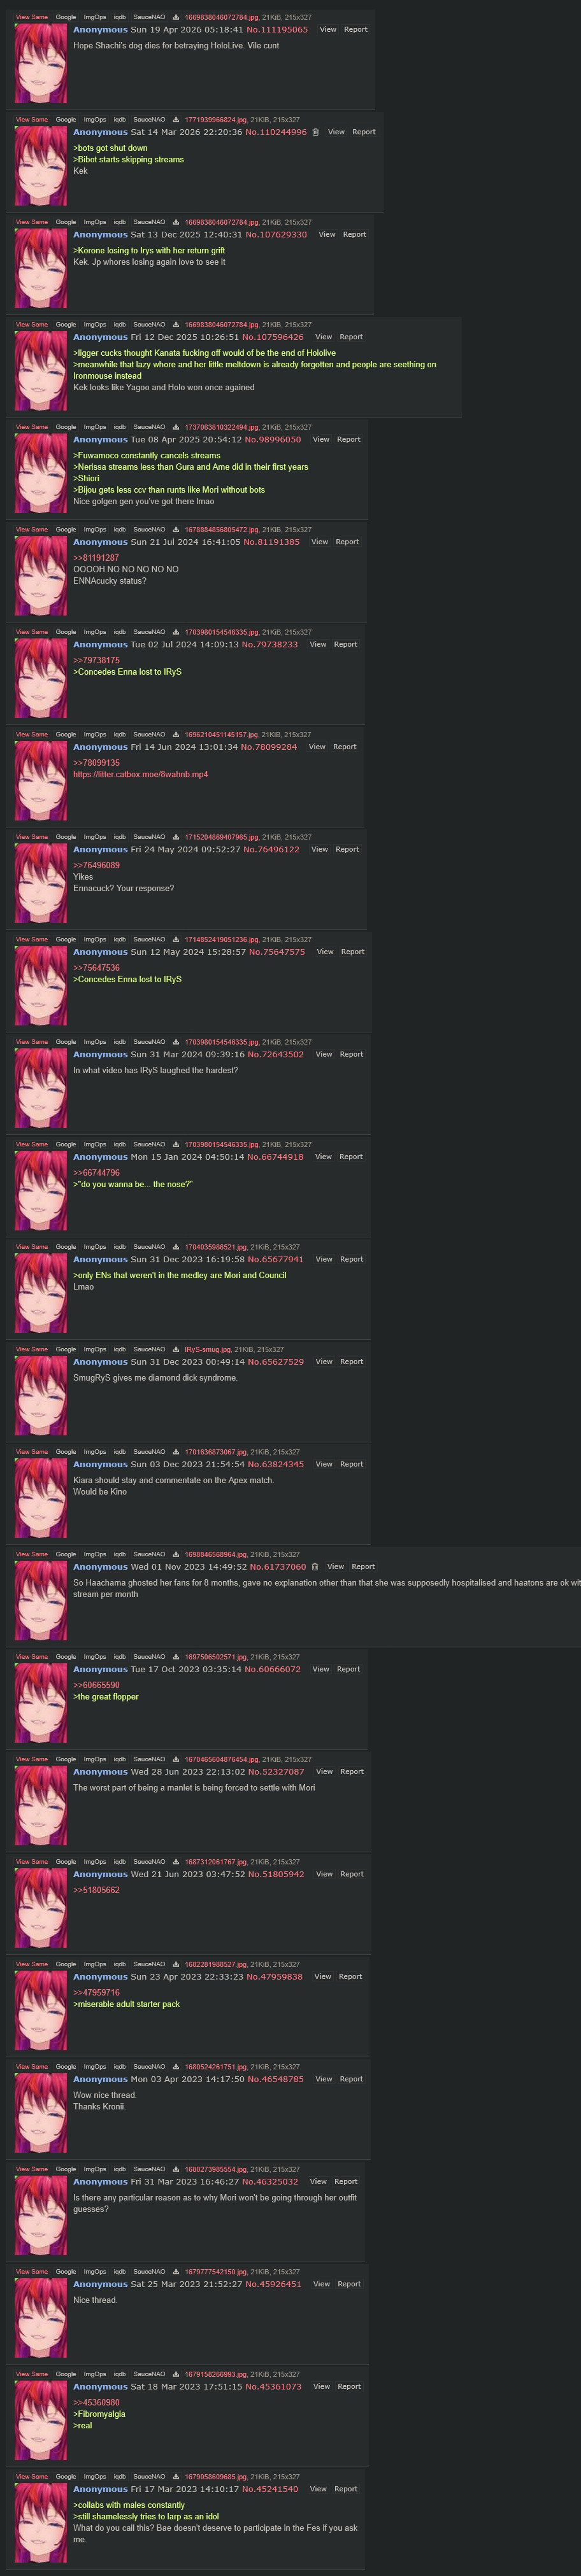Search SauceNAO for post No.46548785 image
Viewport: 581px width, 2576px height.
(149, 2067)
